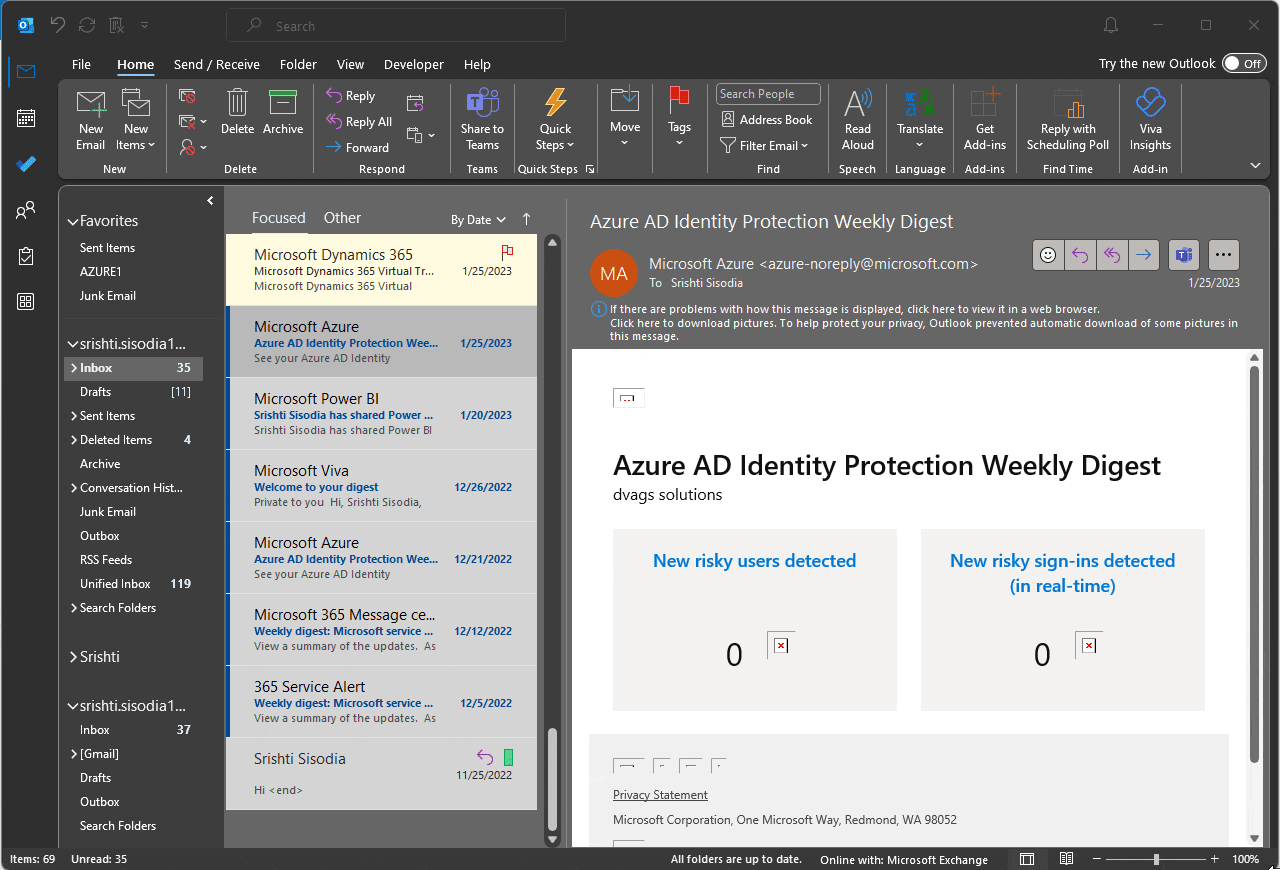Click the reading pane Reply arrow
Screen dimensions: 1280x870
pos(1080,255)
